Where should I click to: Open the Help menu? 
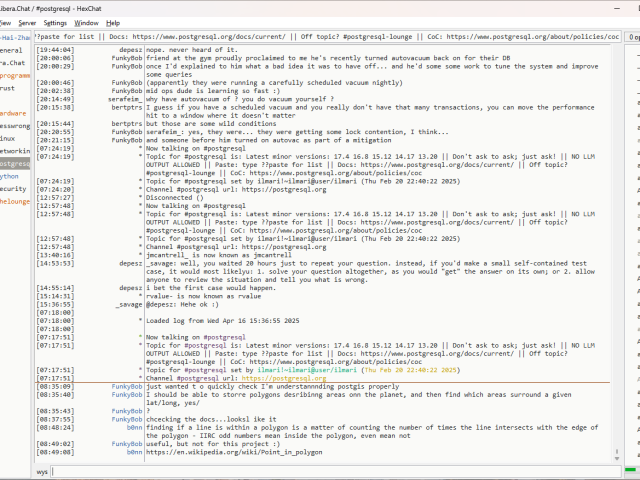click(113, 22)
